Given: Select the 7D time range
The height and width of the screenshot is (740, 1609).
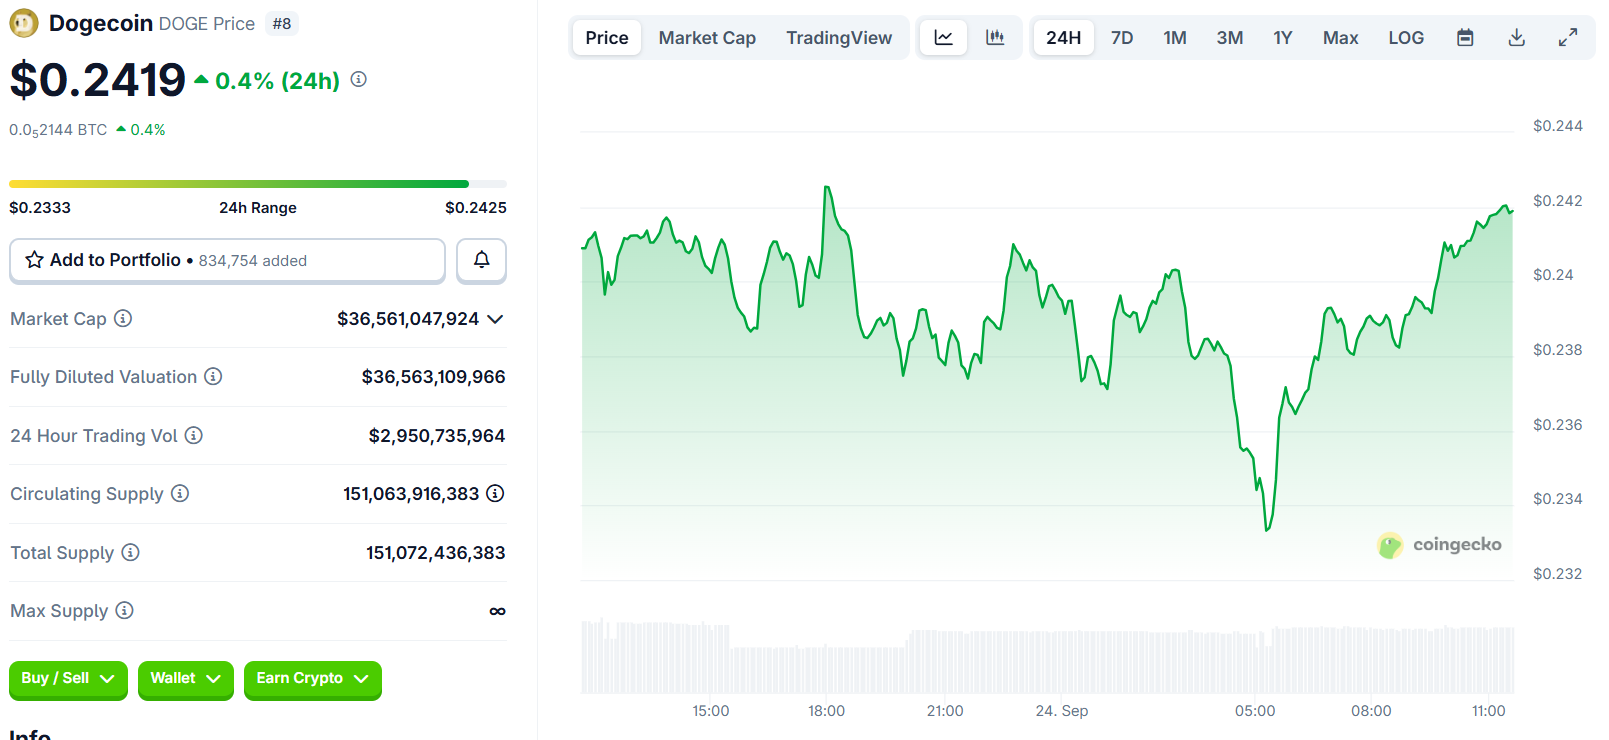Looking at the screenshot, I should [1122, 38].
